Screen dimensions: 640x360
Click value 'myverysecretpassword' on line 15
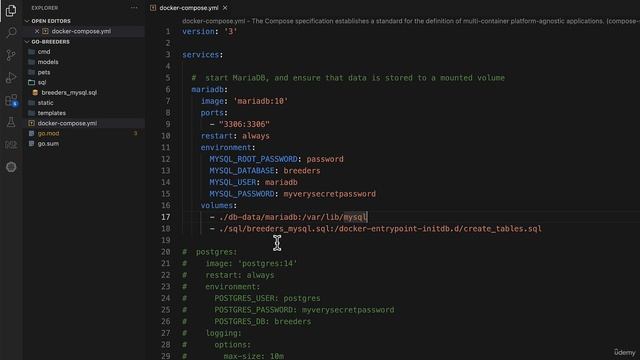click(330, 194)
